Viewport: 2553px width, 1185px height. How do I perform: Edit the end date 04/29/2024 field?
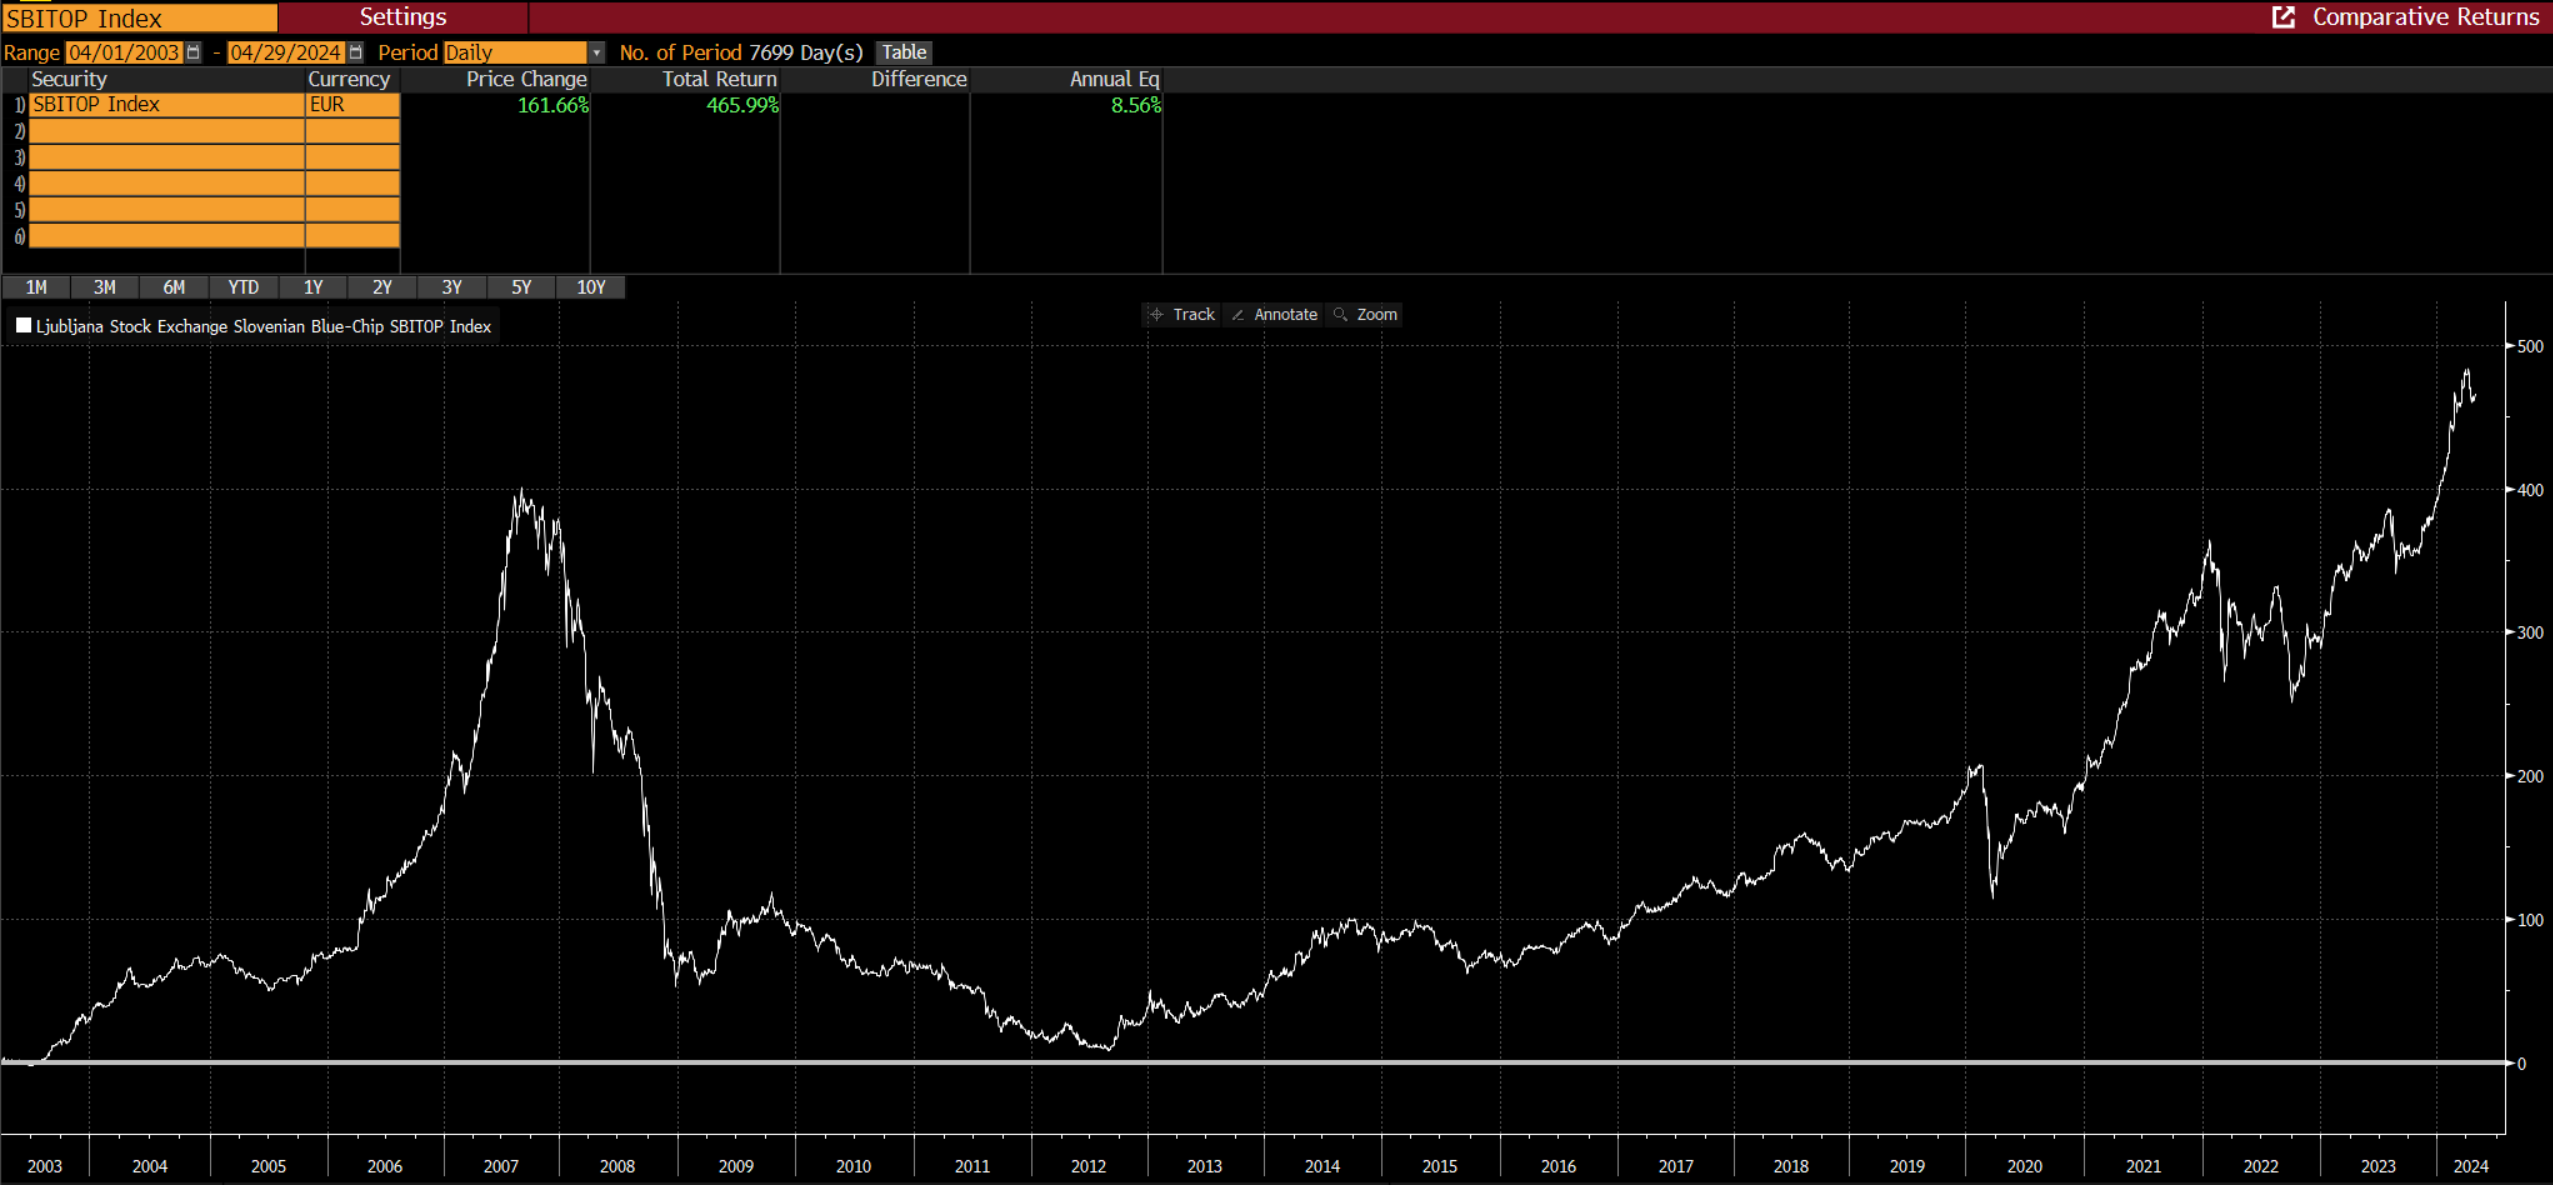tap(286, 52)
